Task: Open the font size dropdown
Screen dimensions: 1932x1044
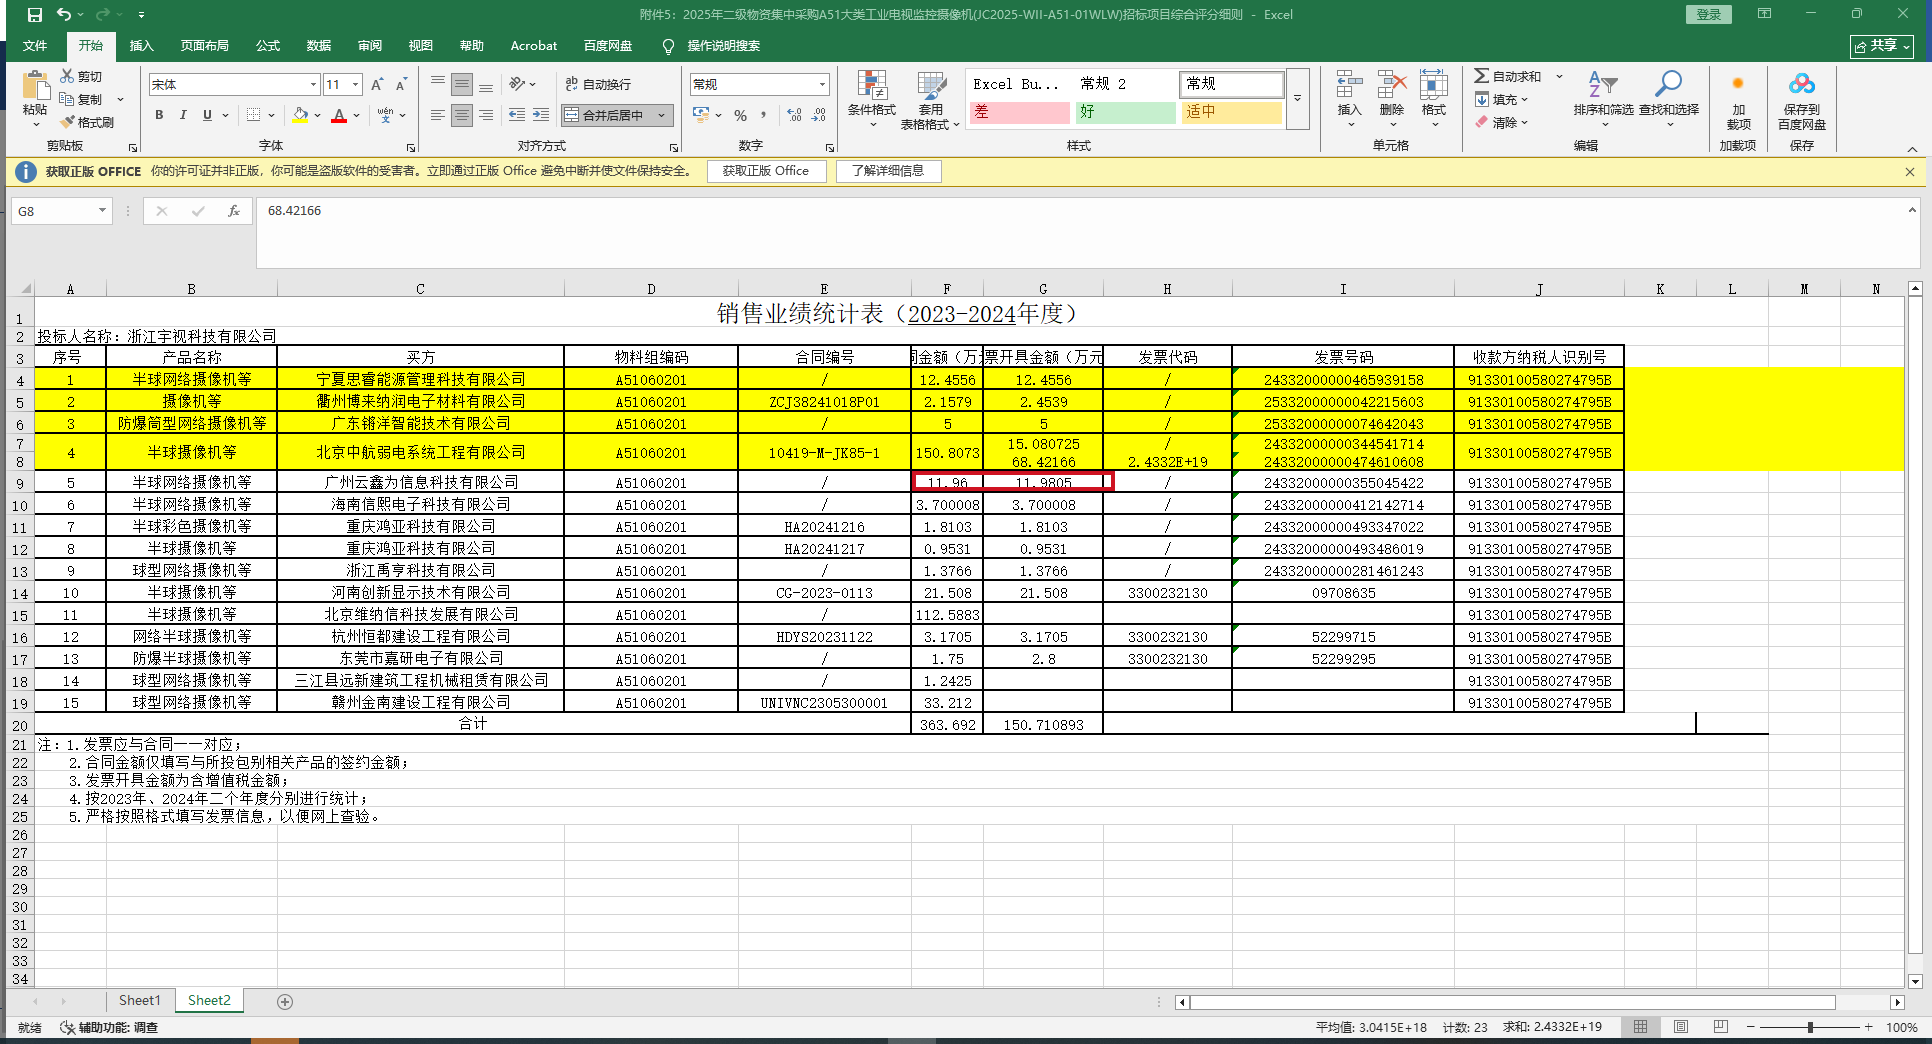Action: click(356, 85)
